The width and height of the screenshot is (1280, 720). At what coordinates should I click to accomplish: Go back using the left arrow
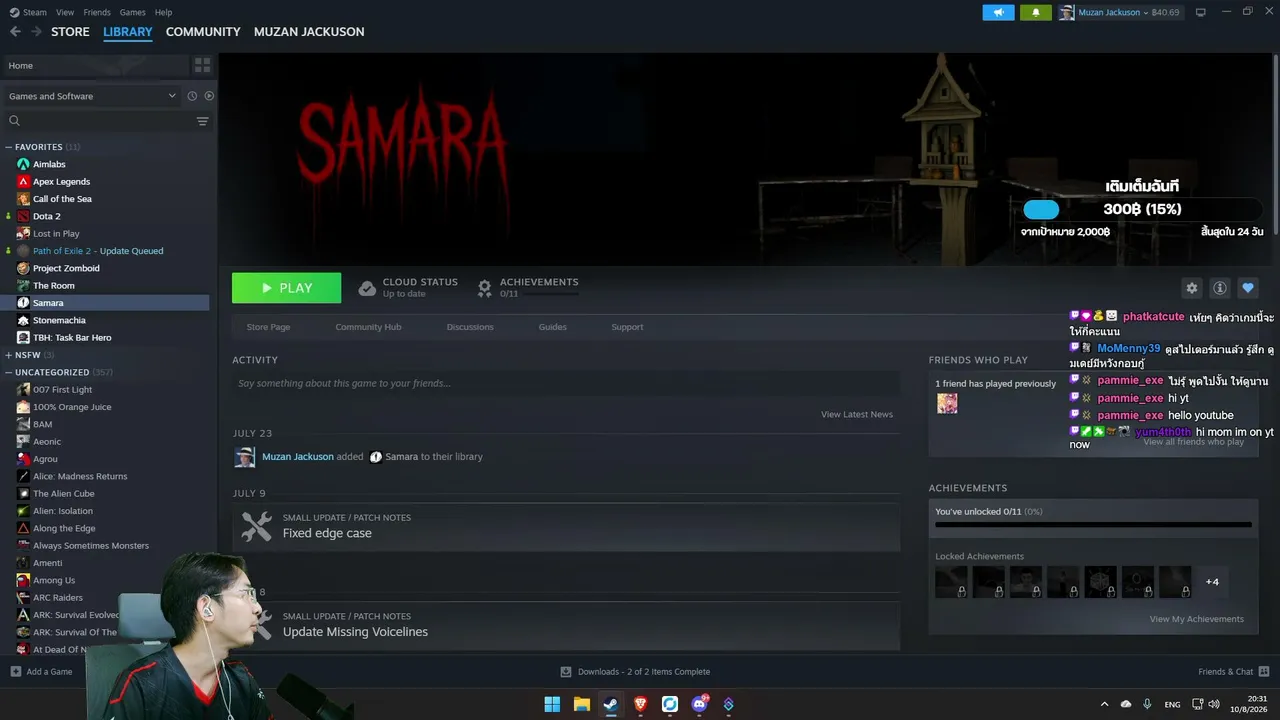click(15, 32)
